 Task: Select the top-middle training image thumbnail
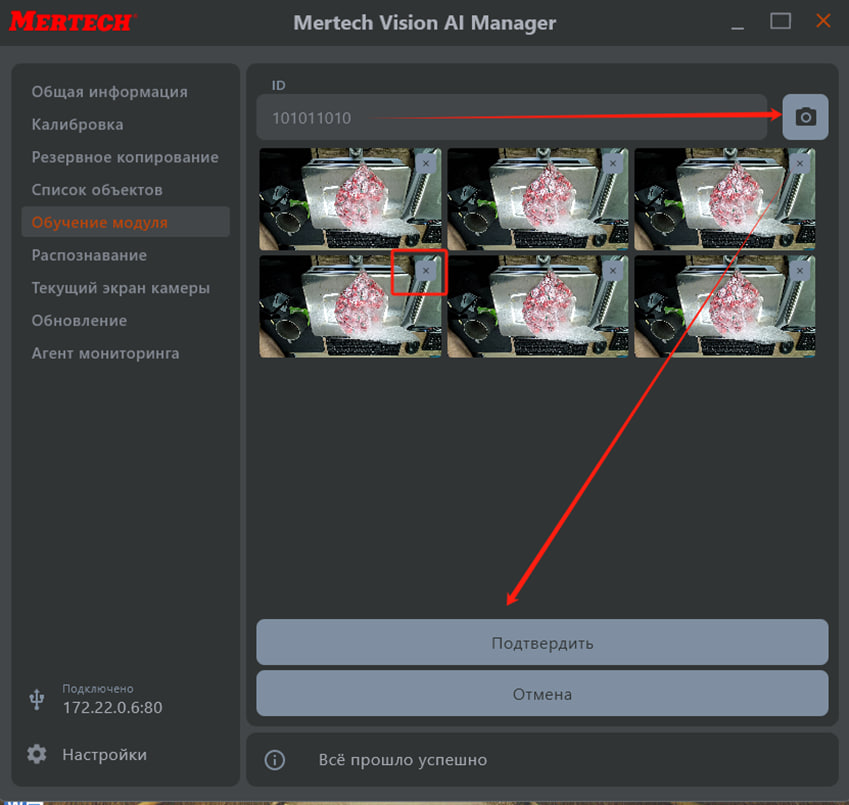538,200
